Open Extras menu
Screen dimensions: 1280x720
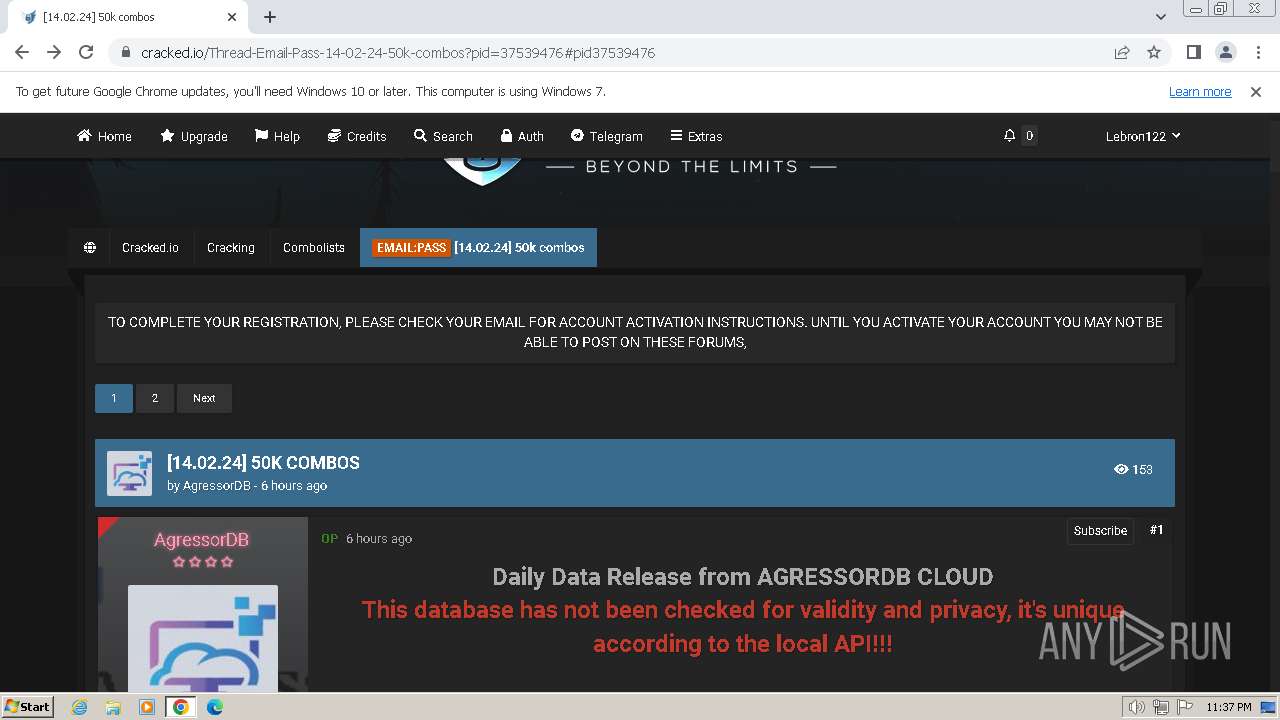[696, 136]
